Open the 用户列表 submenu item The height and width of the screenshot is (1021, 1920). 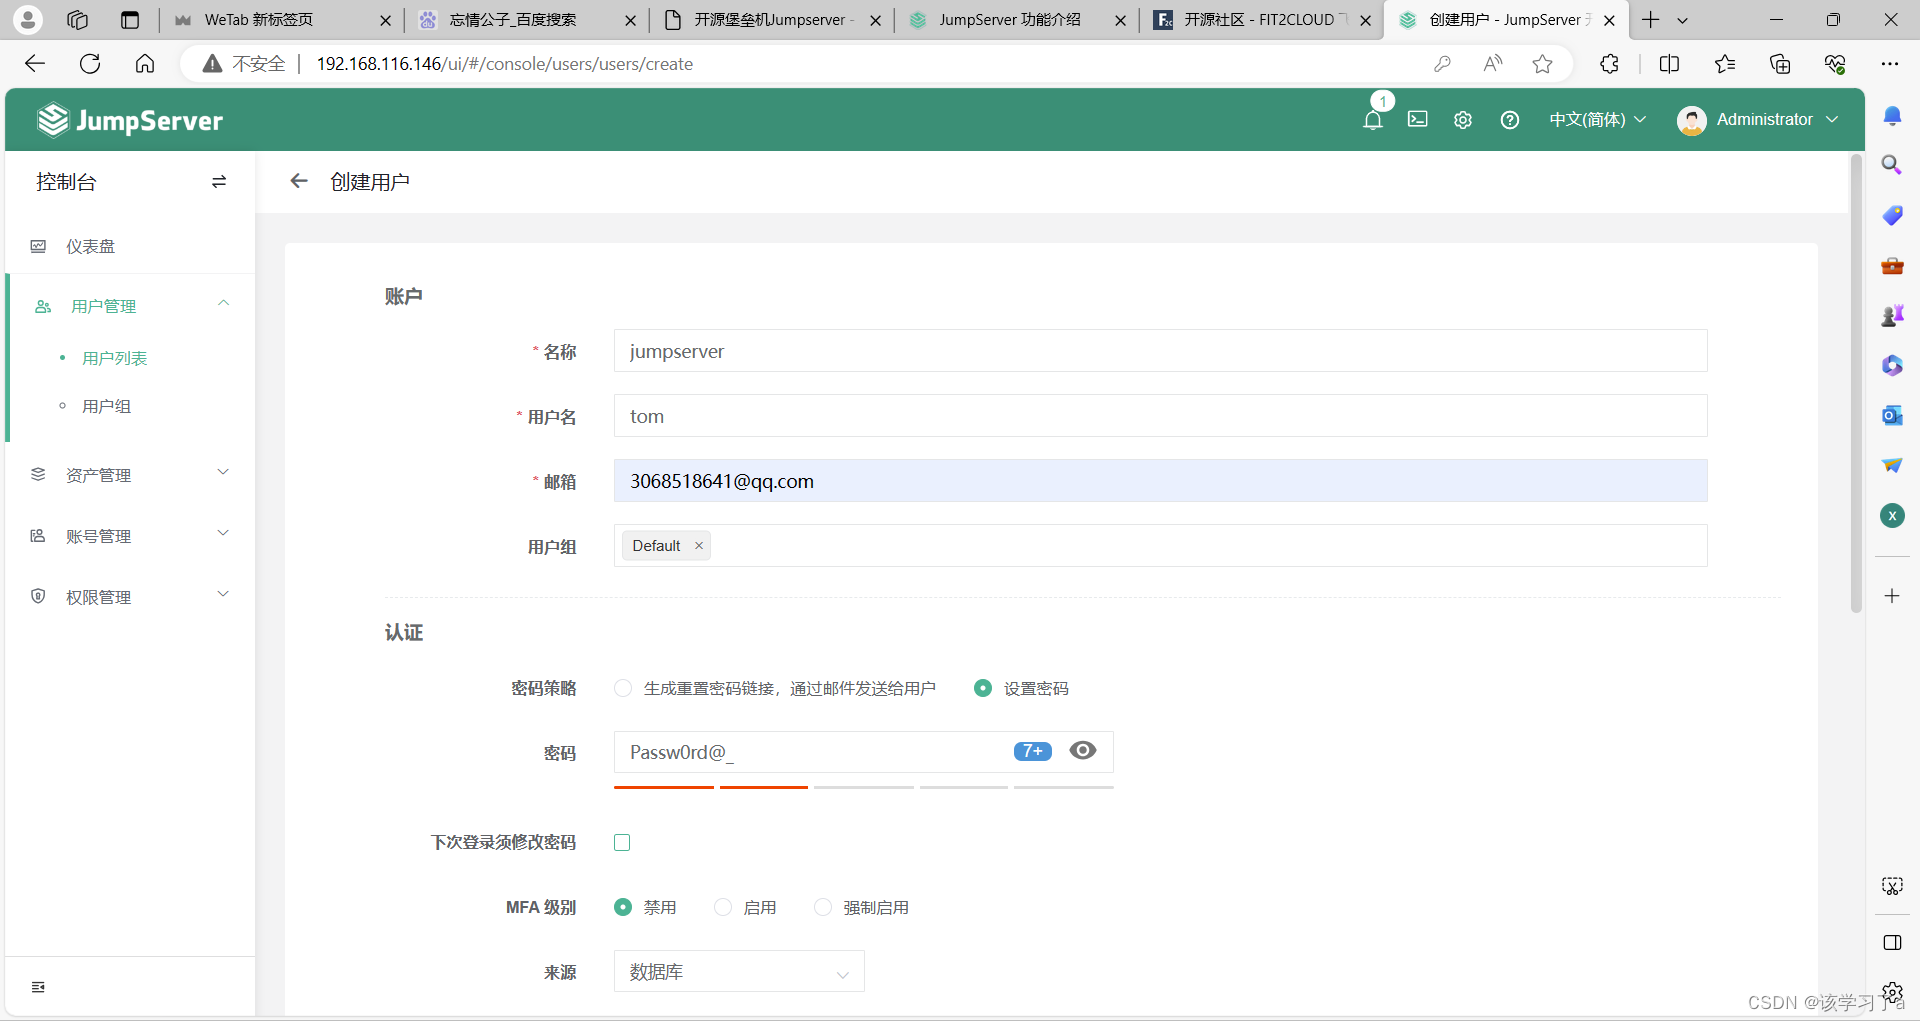[x=114, y=358]
